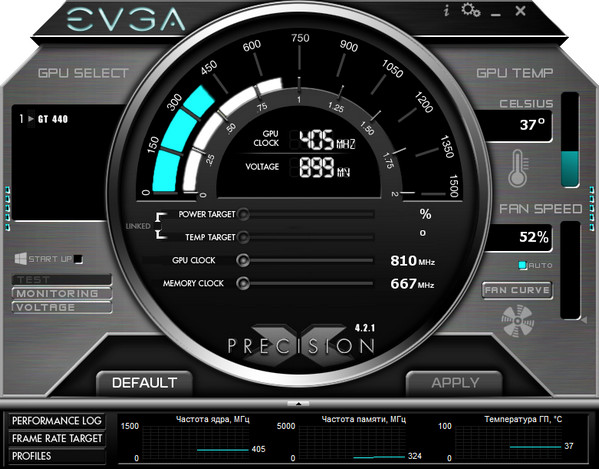The height and width of the screenshot is (469, 599).
Task: Click the Precision X 4.2.1 logo
Action: click(x=301, y=344)
